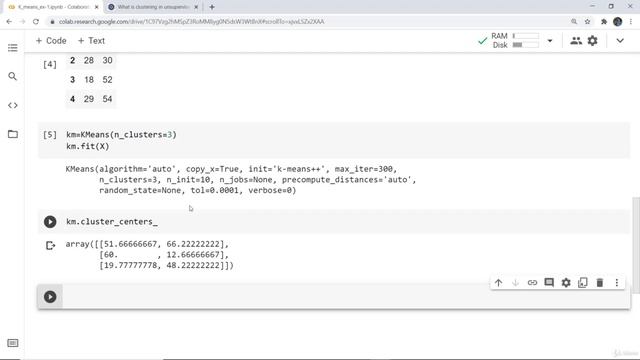Bookmark this page with the star icon
The height and width of the screenshot is (360, 640).
(587, 22)
